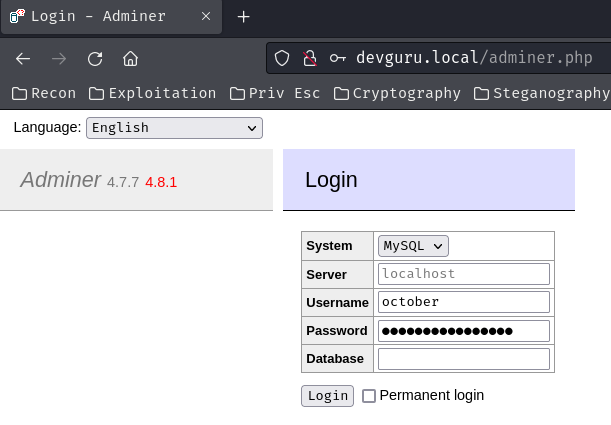
Task: Click the Server input field
Action: click(x=464, y=274)
